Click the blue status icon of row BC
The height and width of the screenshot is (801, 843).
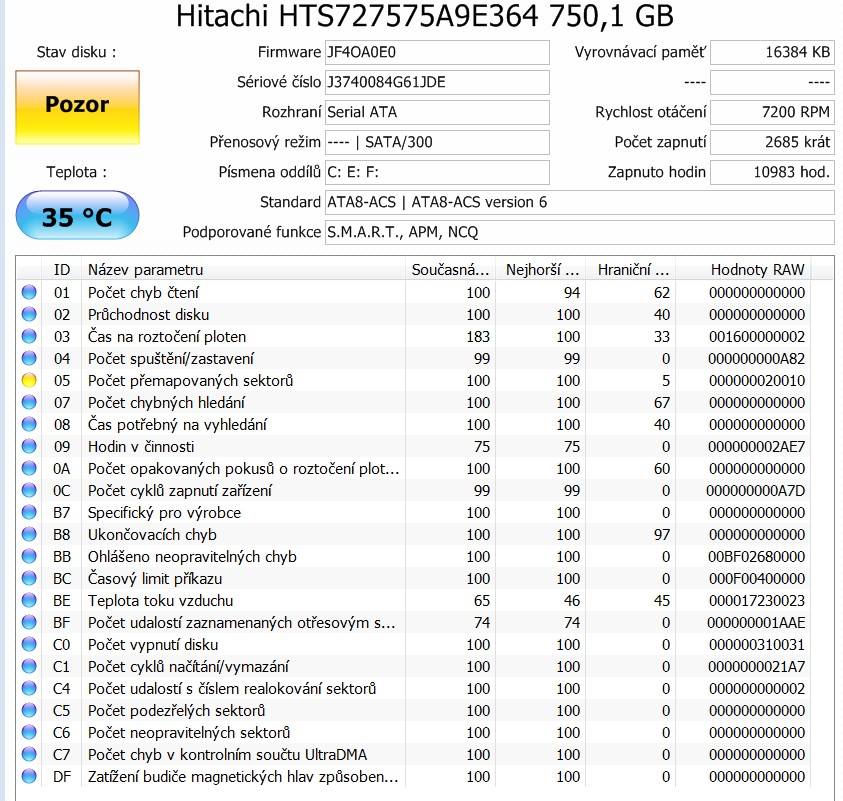(29, 578)
